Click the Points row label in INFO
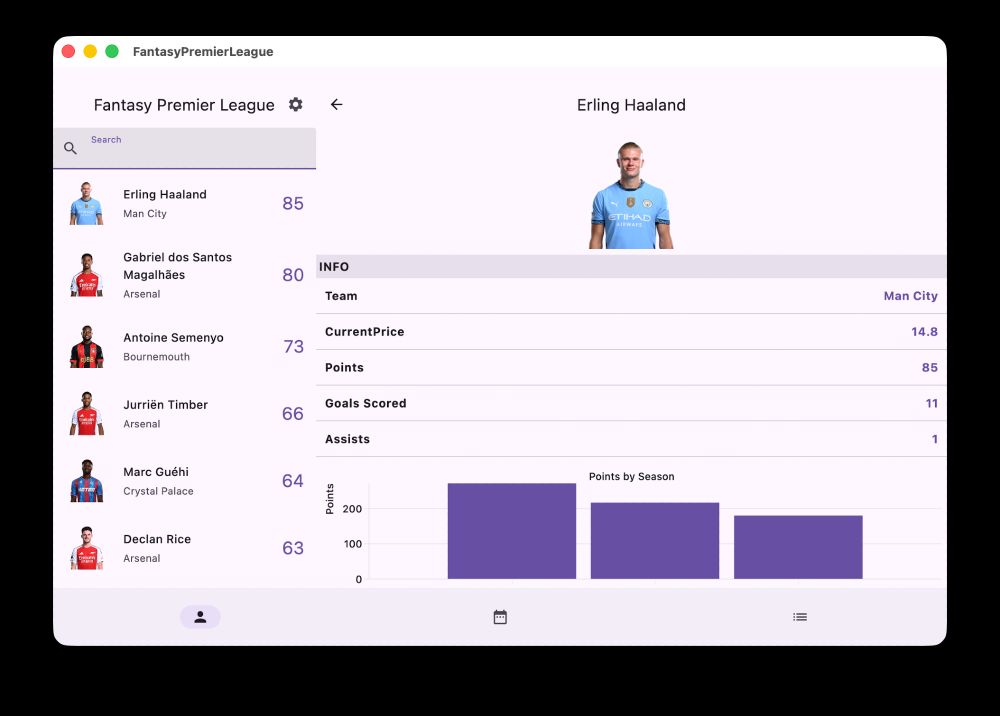This screenshot has width=1000, height=716. point(344,367)
